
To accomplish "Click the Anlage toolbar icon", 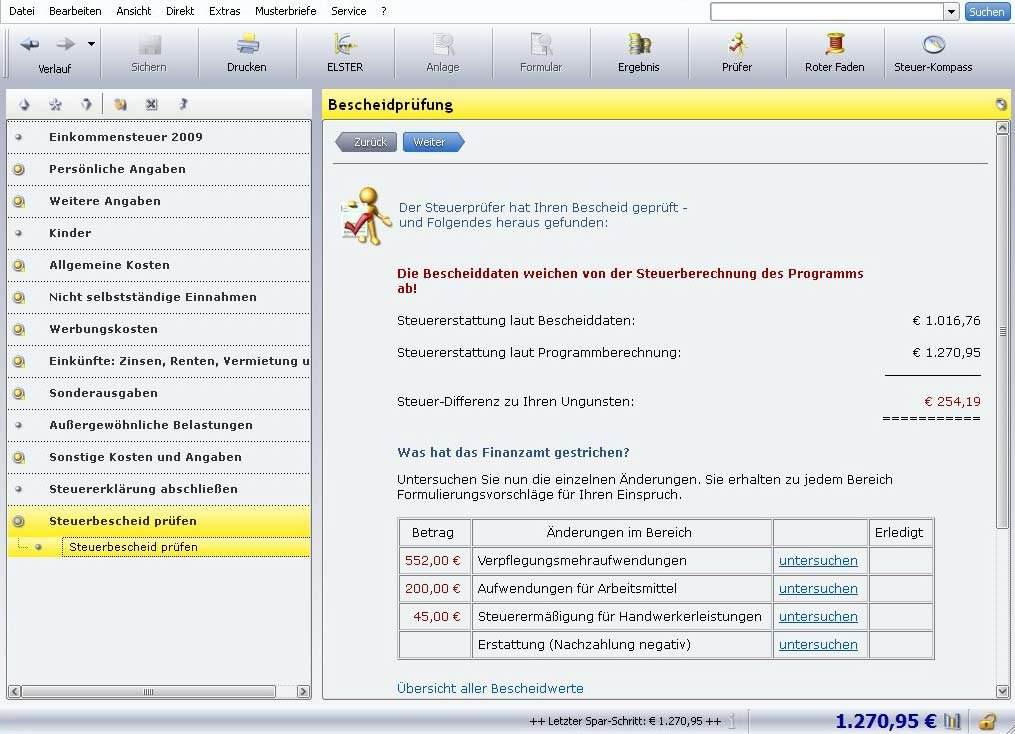I will click(443, 45).
